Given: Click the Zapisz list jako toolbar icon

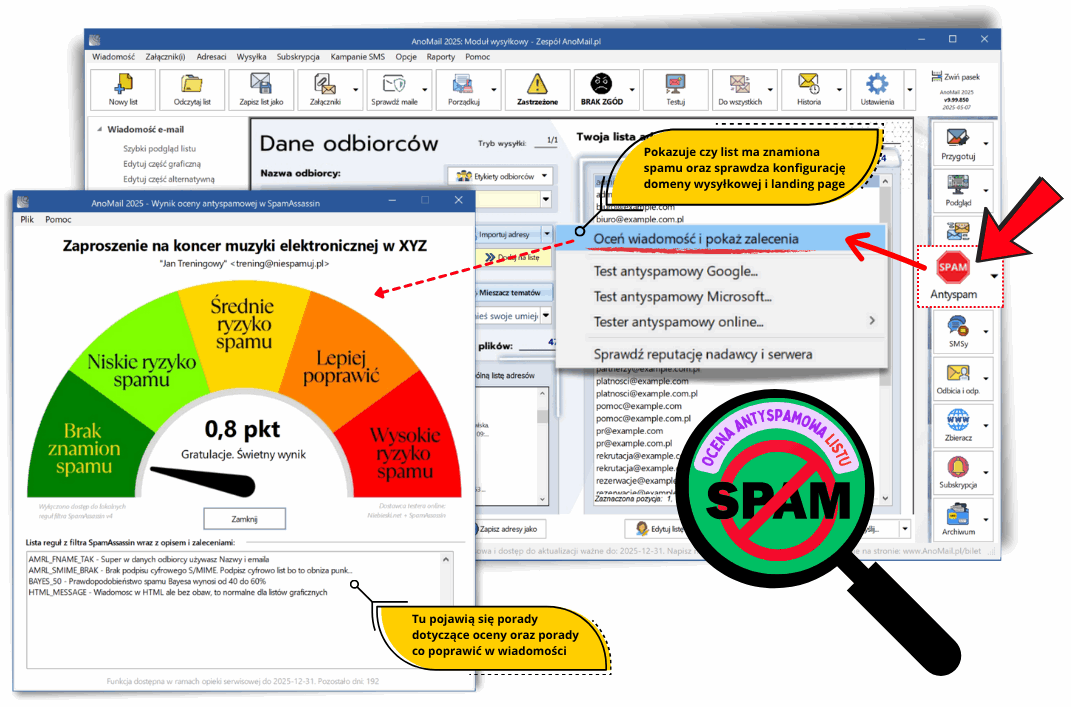Looking at the screenshot, I should tap(261, 89).
